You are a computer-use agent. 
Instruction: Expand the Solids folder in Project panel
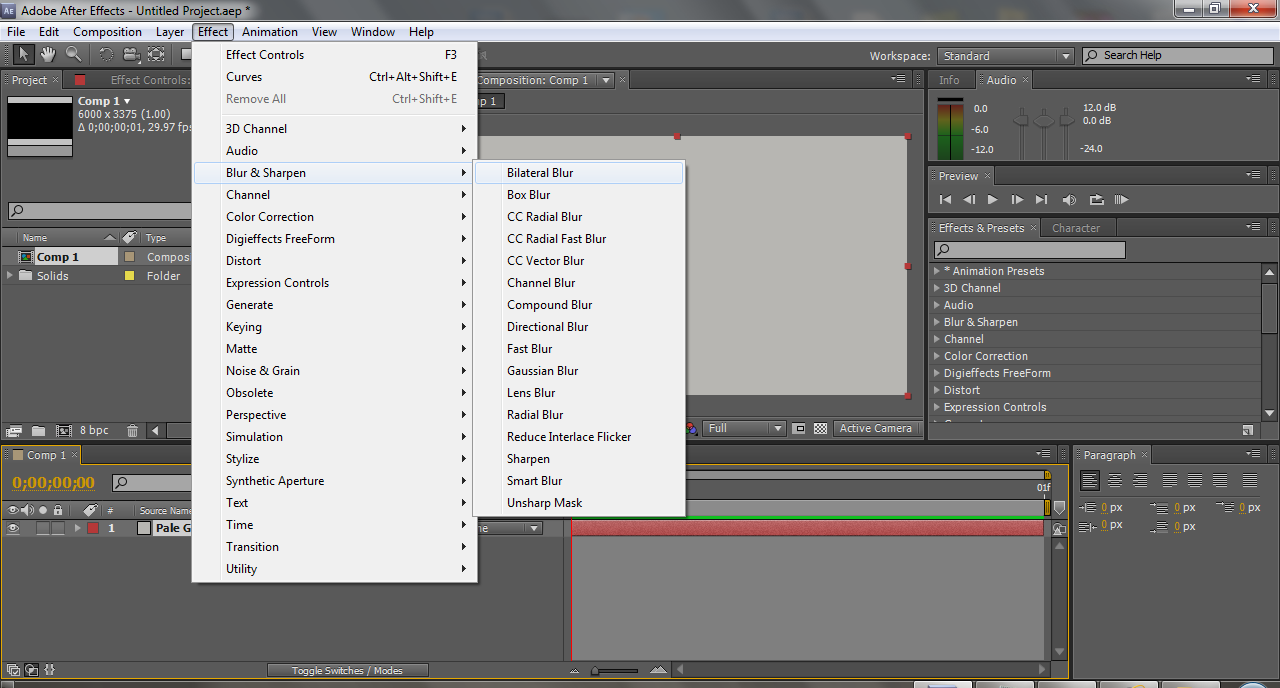(10, 276)
